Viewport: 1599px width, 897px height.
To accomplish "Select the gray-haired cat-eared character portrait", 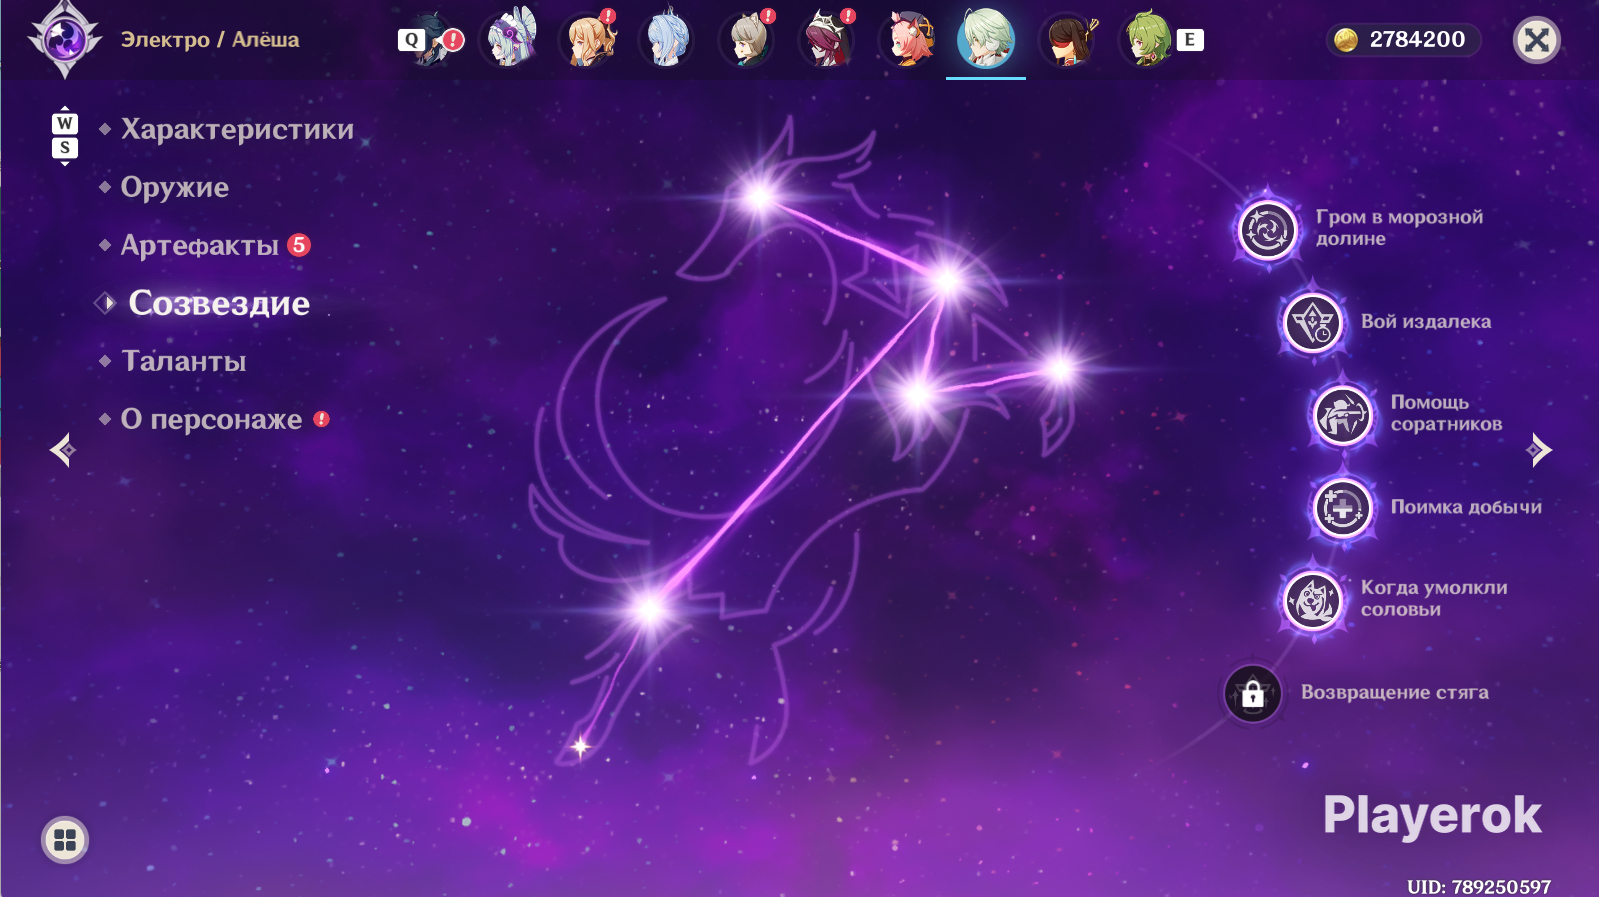I will pos(747,39).
